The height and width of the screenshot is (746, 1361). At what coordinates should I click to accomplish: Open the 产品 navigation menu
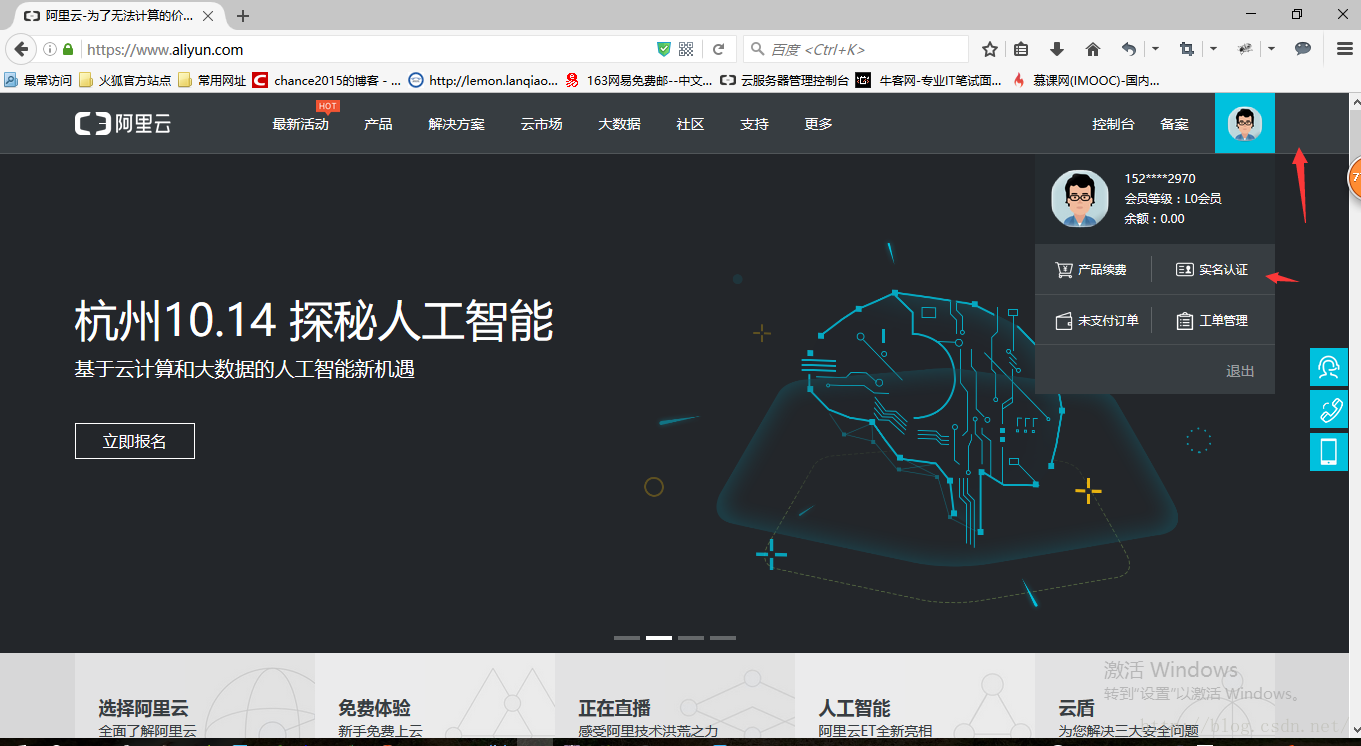(x=378, y=124)
